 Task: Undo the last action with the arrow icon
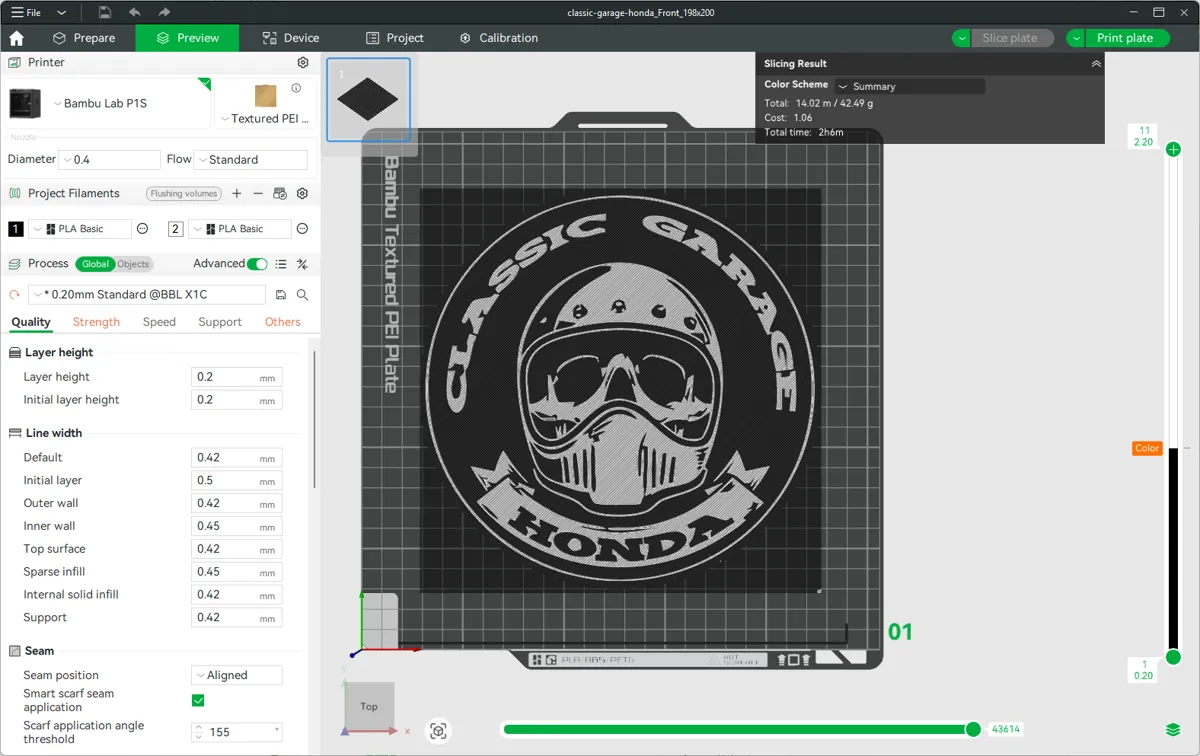click(135, 13)
